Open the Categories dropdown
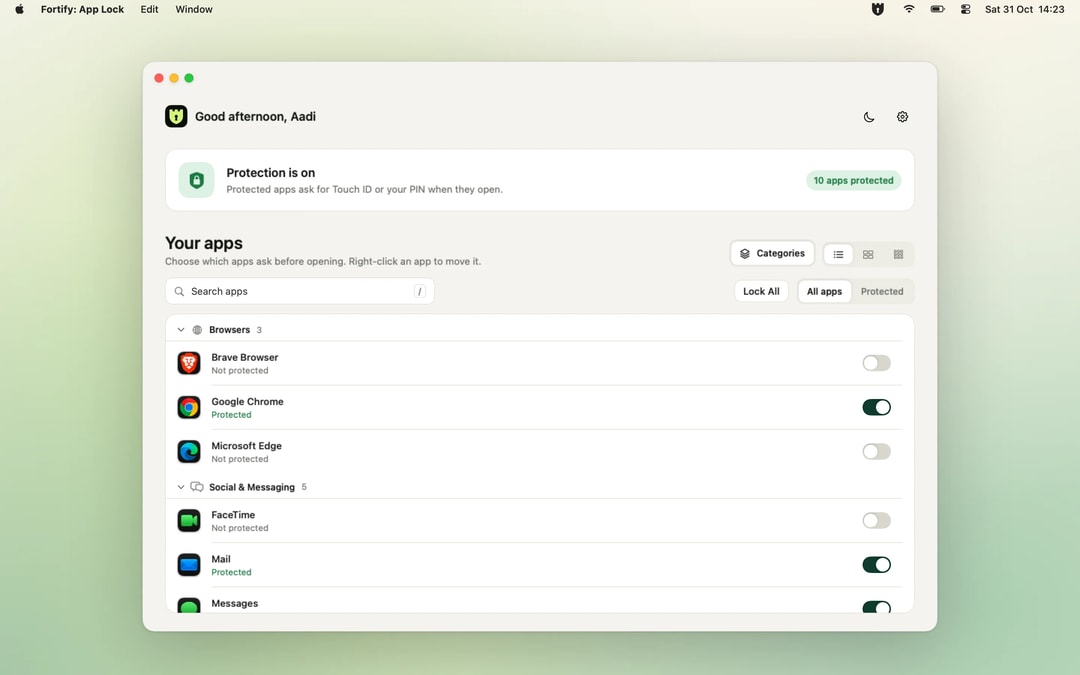This screenshot has width=1080, height=675. [772, 253]
